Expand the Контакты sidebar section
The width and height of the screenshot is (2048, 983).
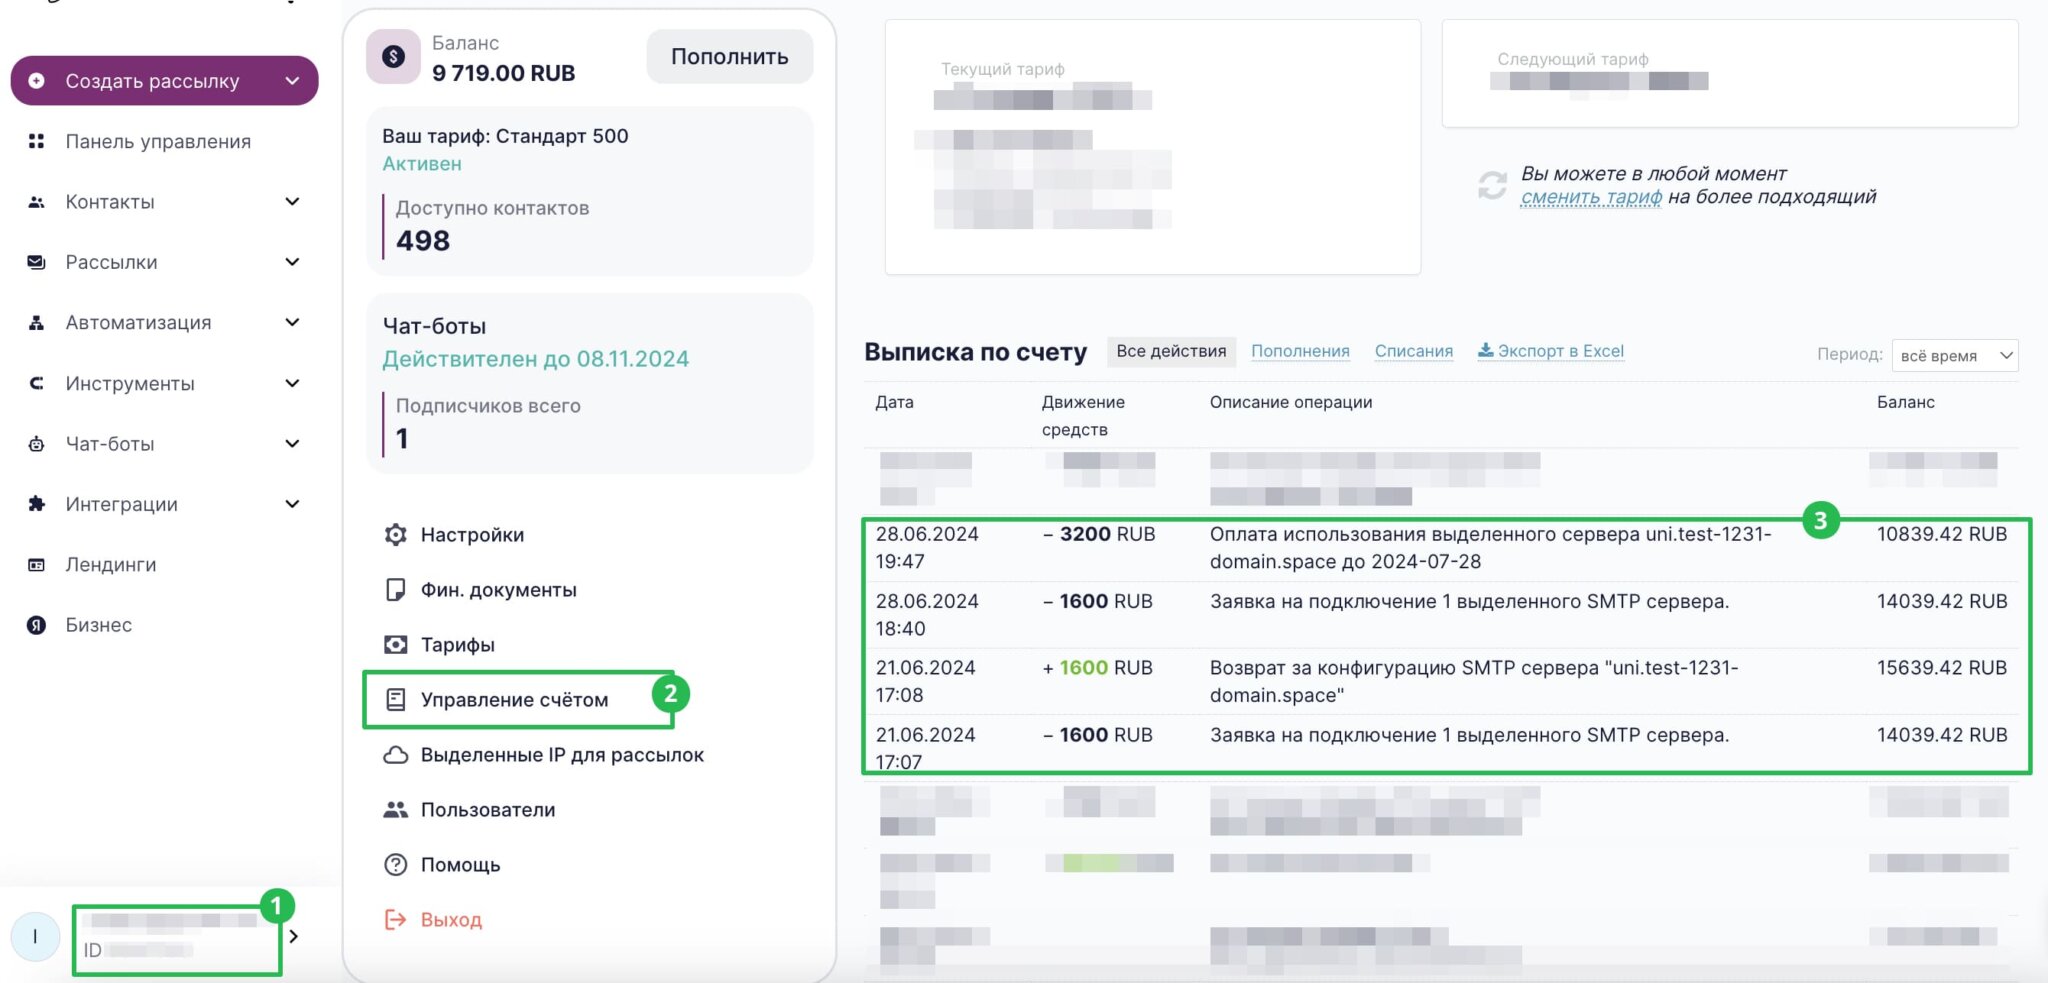292,202
